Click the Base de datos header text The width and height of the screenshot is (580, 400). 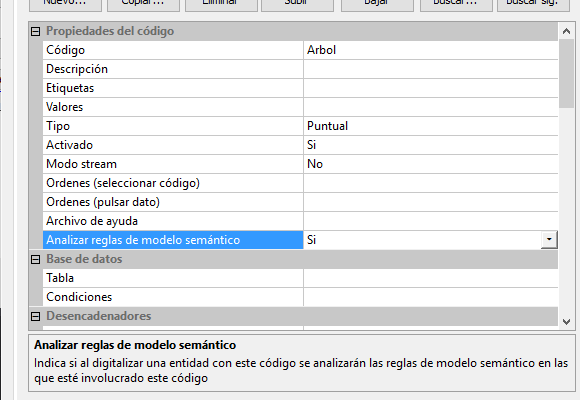84,259
